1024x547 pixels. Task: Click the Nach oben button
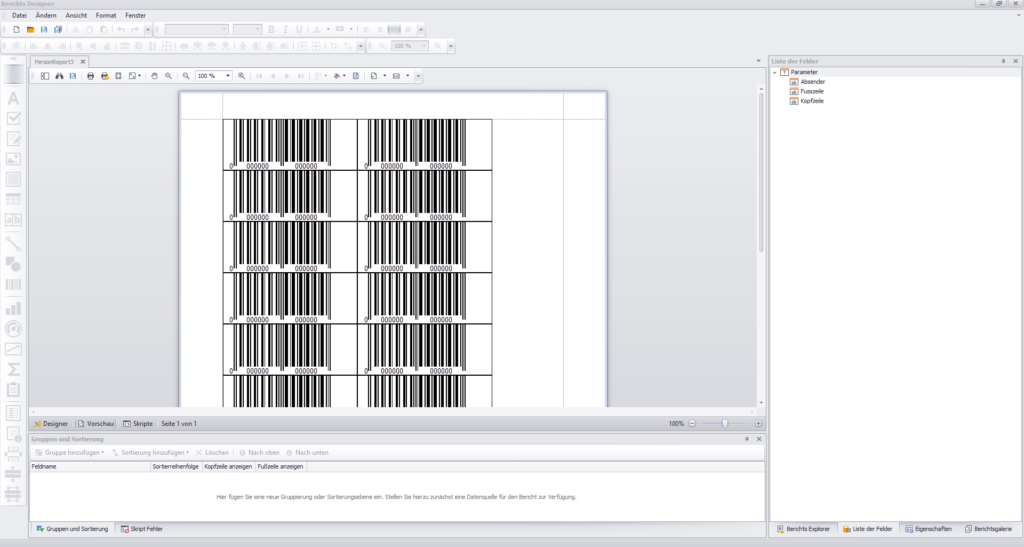point(259,452)
